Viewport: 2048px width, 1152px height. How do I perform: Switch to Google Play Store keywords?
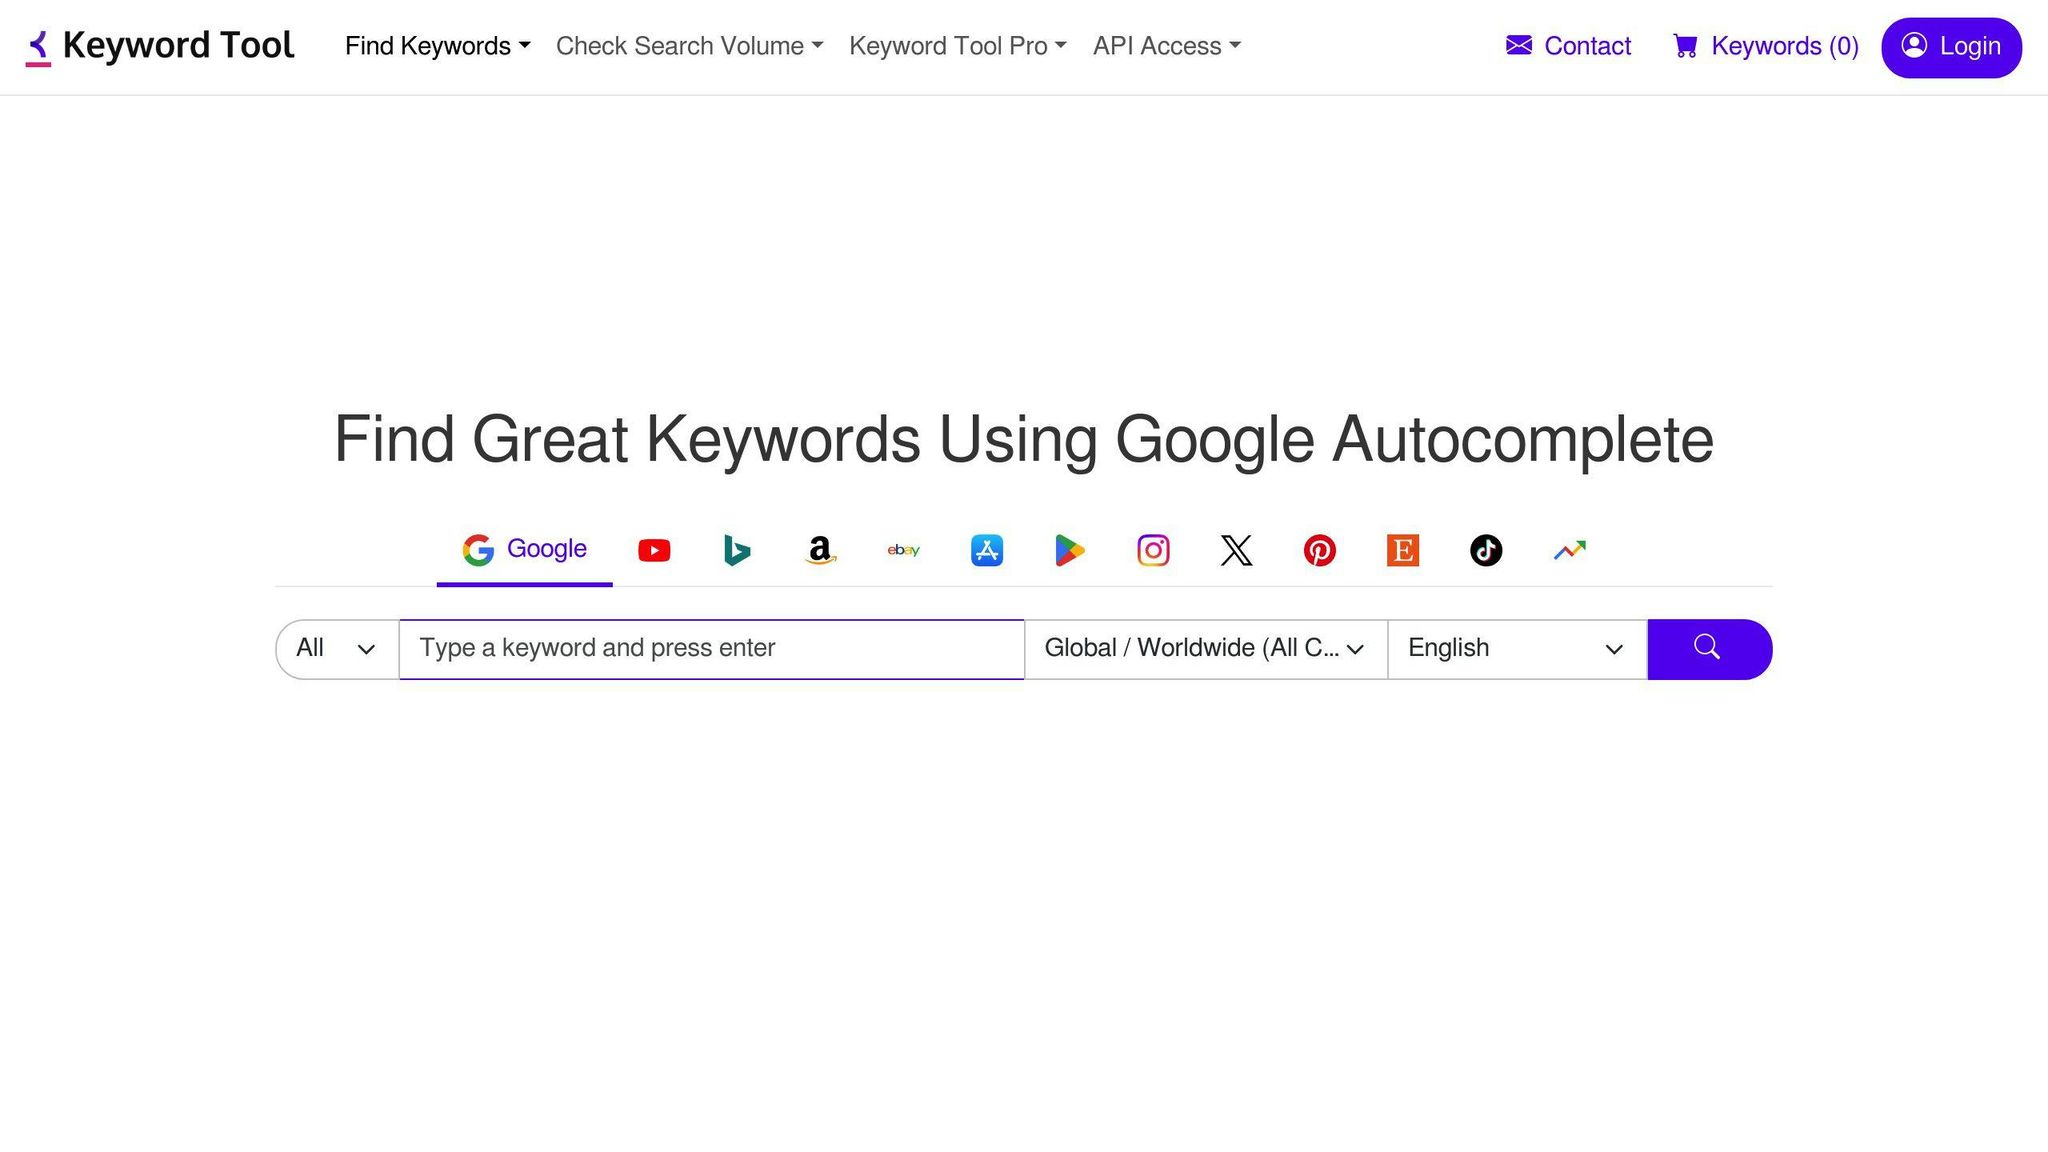click(1069, 550)
